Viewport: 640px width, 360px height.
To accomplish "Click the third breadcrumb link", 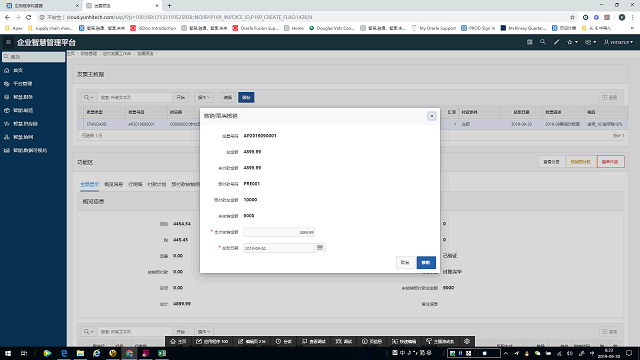I will pyautogui.click(x=117, y=54).
